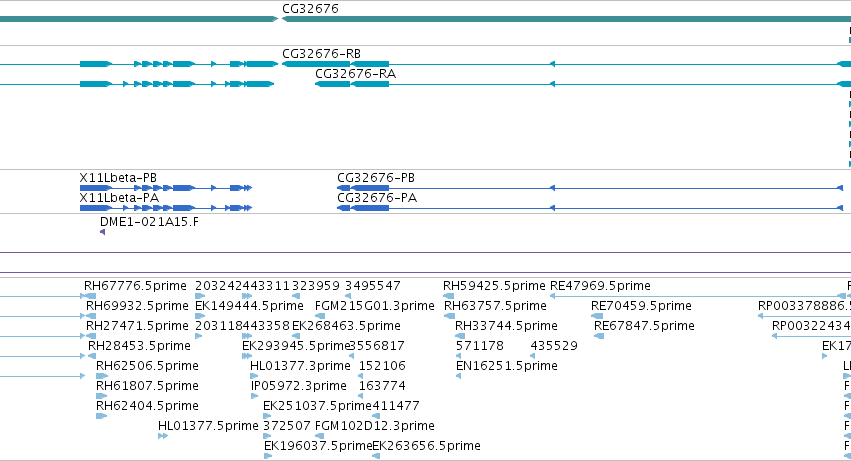Click the CG32676-RA transcript label
This screenshot has width=851, height=461.
pyautogui.click(x=355, y=73)
